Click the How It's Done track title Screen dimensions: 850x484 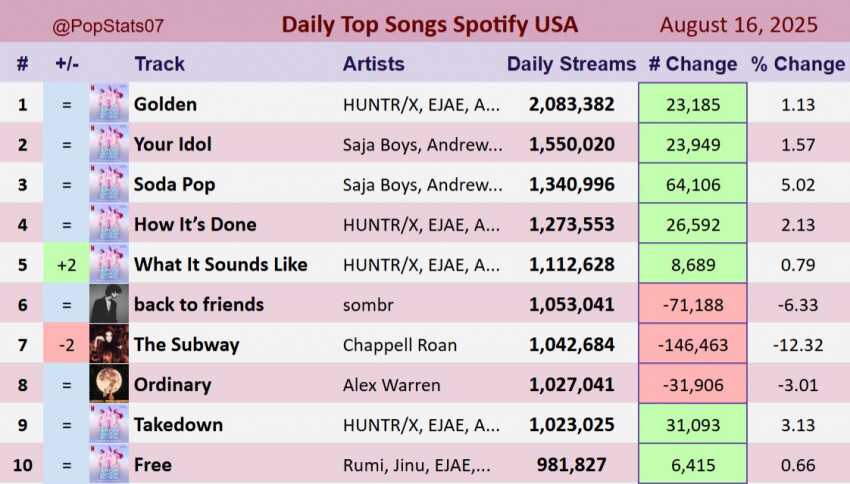[195, 224]
